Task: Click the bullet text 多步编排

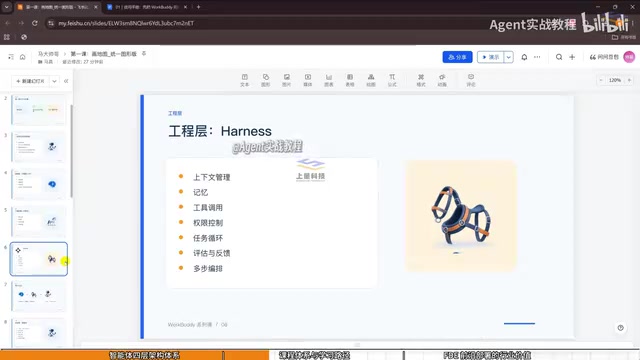Action: pos(208,269)
